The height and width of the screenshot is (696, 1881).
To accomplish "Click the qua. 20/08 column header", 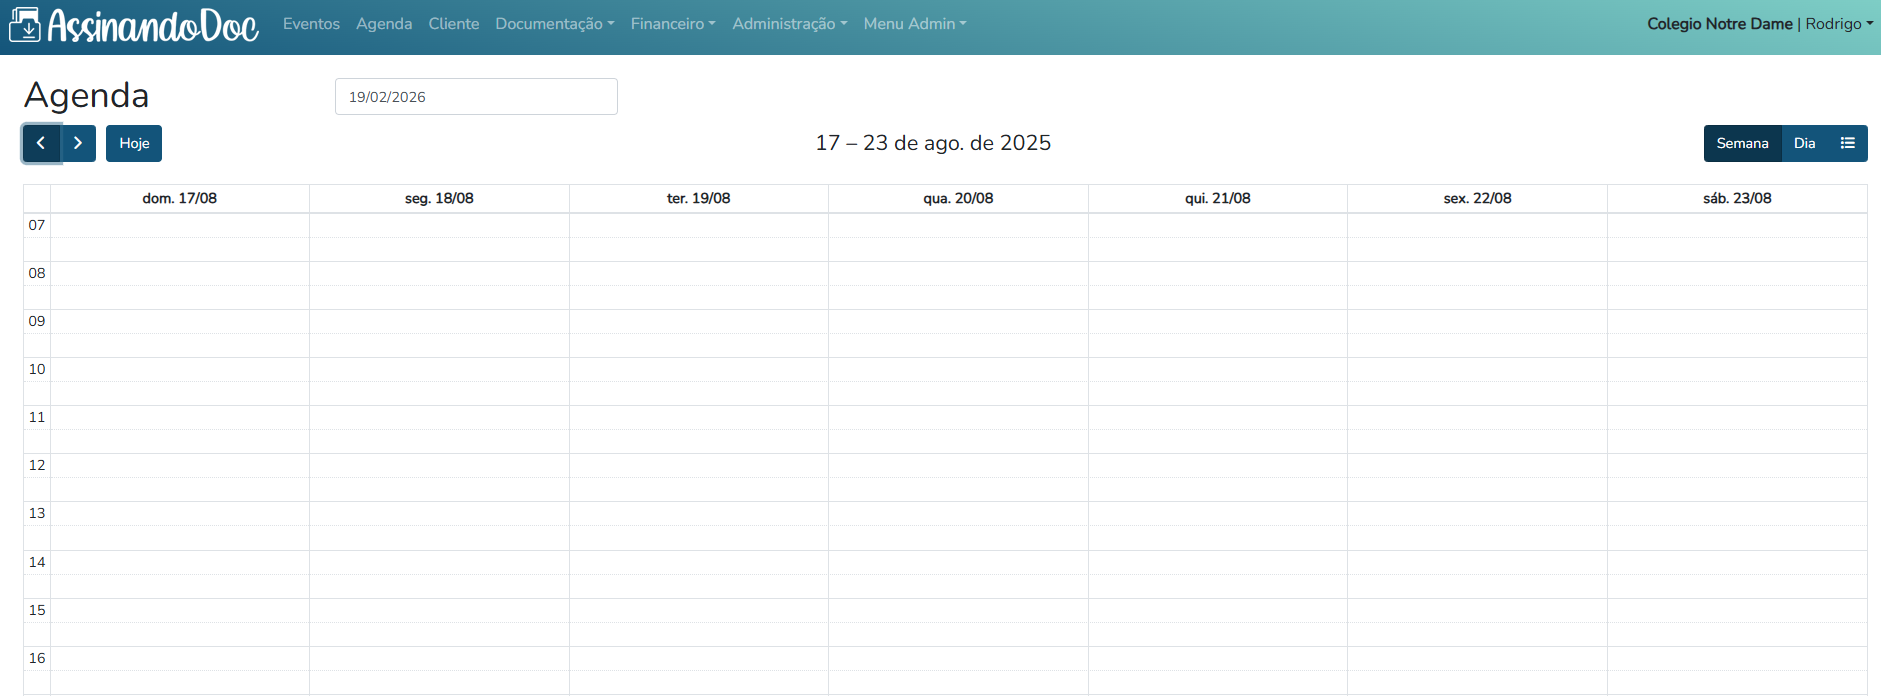I will [958, 198].
